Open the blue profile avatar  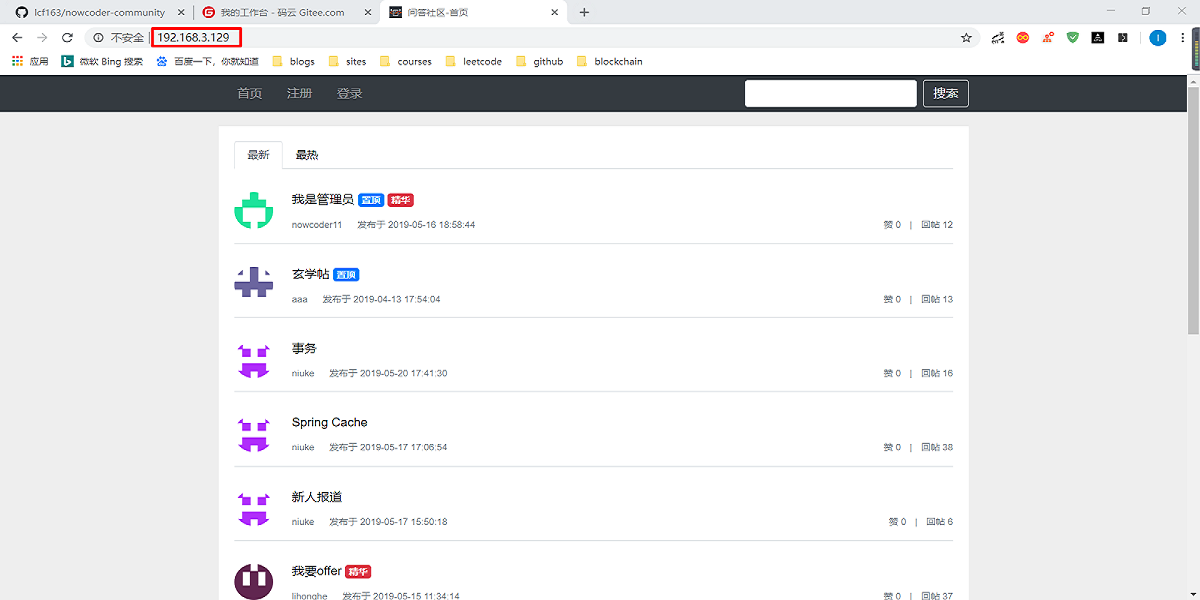coord(1157,37)
